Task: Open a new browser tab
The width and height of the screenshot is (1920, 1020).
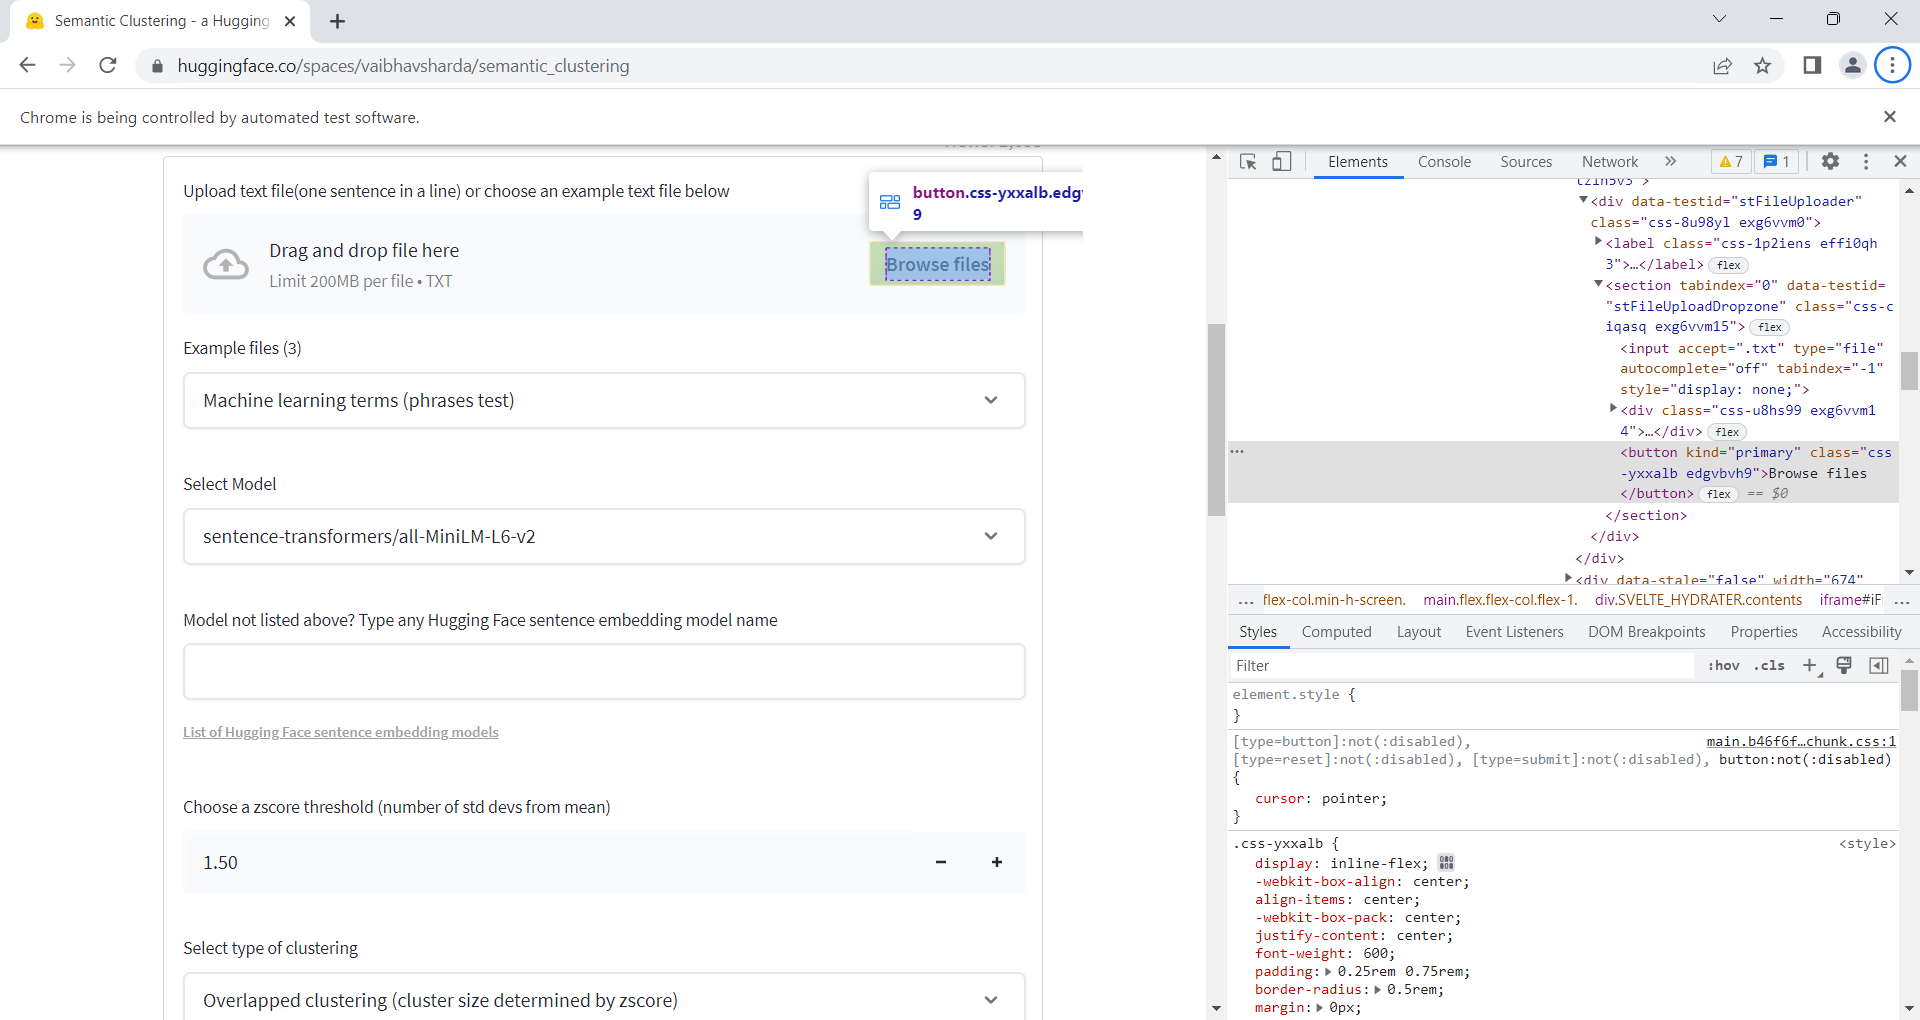Action: [x=338, y=21]
